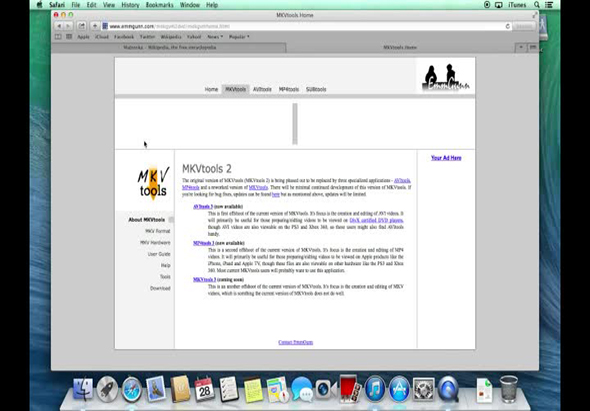590x411 pixels.
Task: Open yellow Notes icon in Dock
Action: point(253,389)
